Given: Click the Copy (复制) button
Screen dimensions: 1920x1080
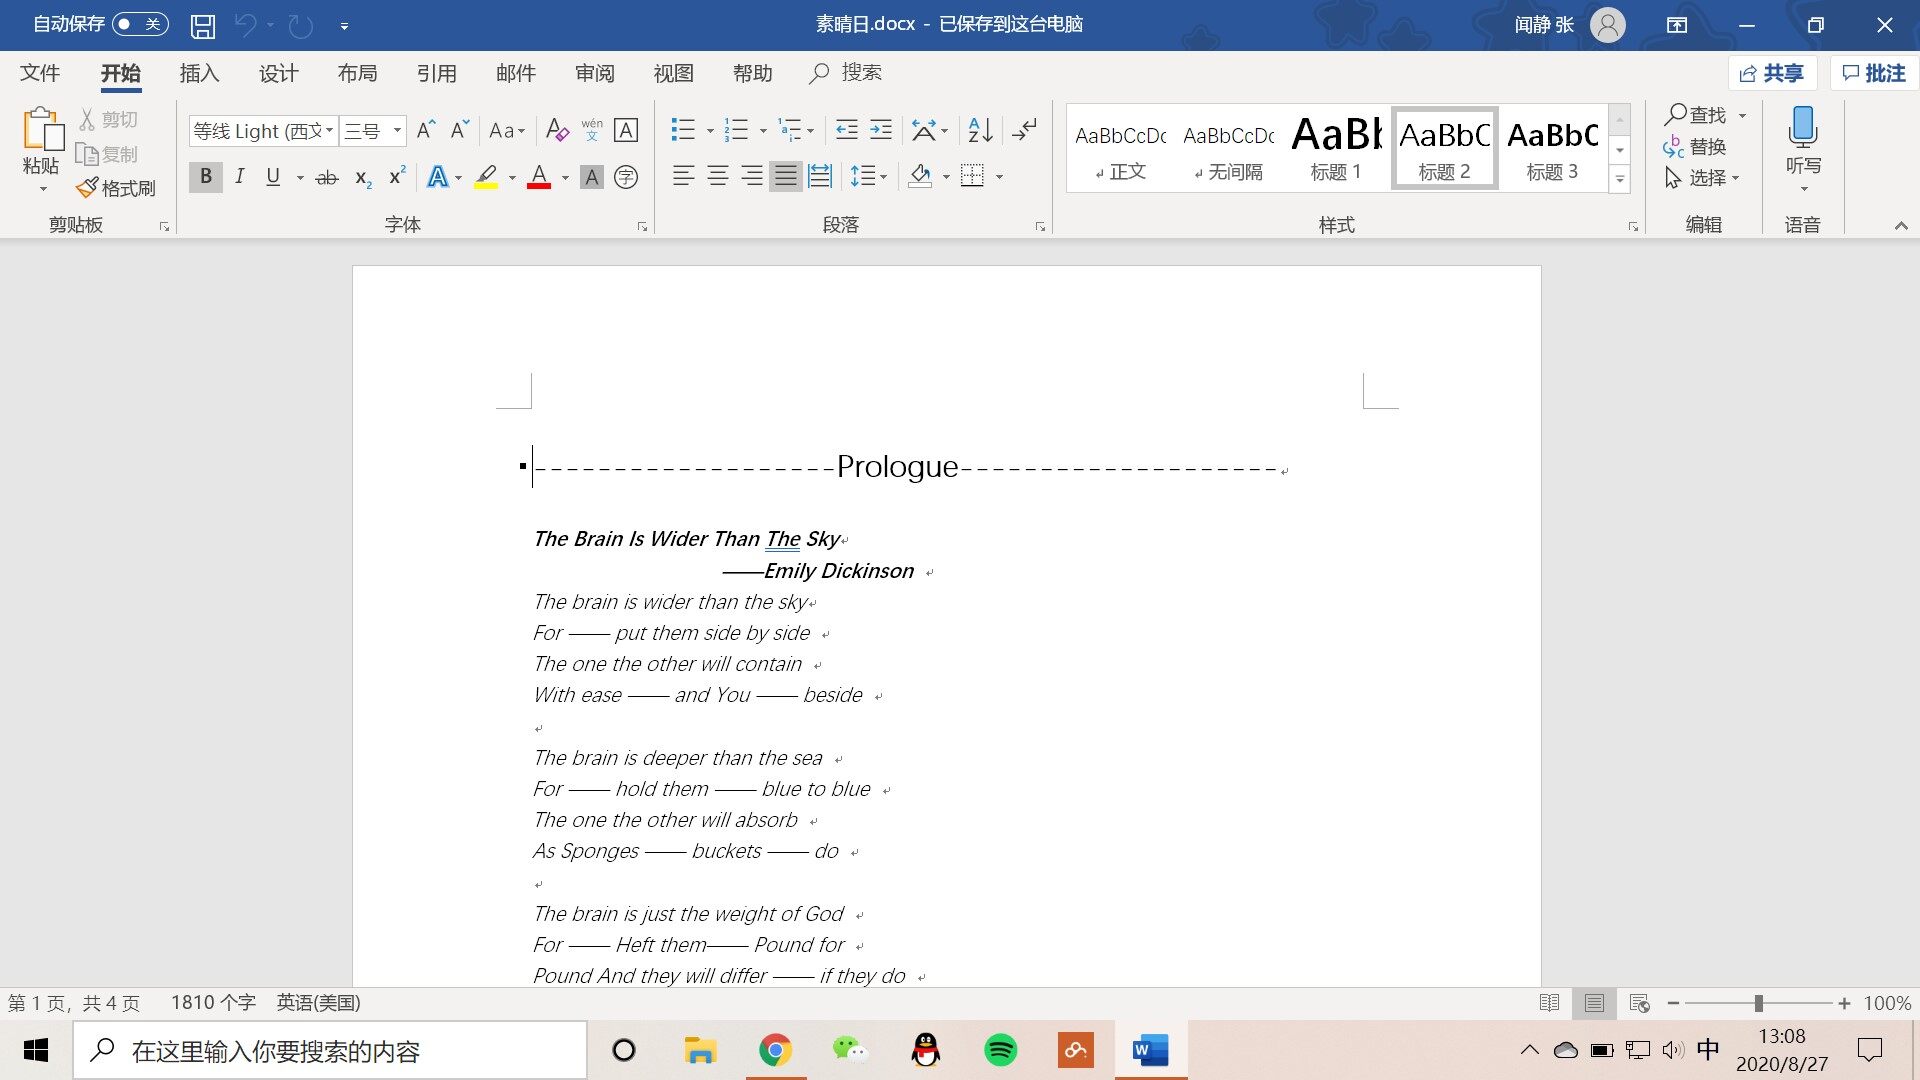Looking at the screenshot, I should pos(107,155).
